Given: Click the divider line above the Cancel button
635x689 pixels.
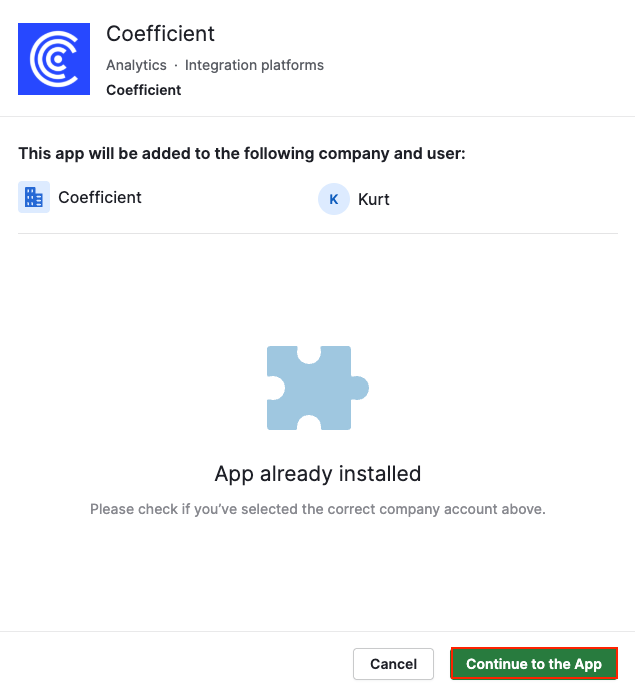Looking at the screenshot, I should coord(318,631).
